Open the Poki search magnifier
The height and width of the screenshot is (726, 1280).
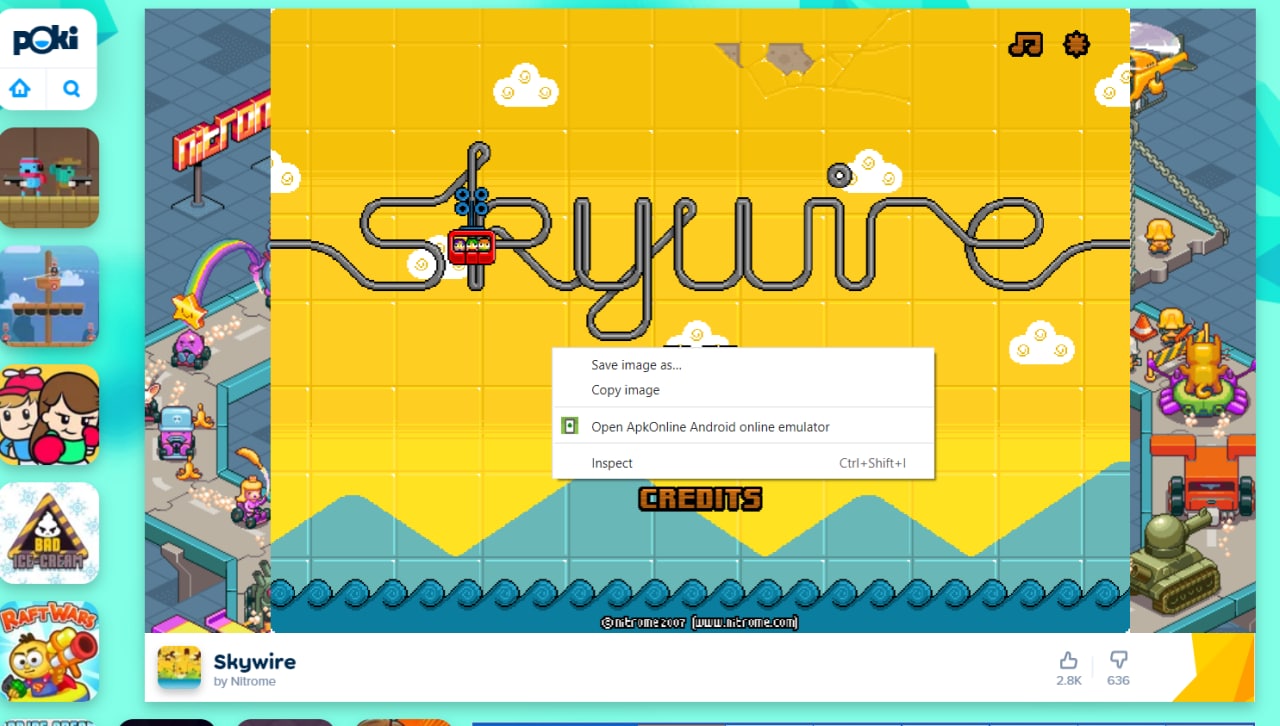pyautogui.click(x=71, y=88)
